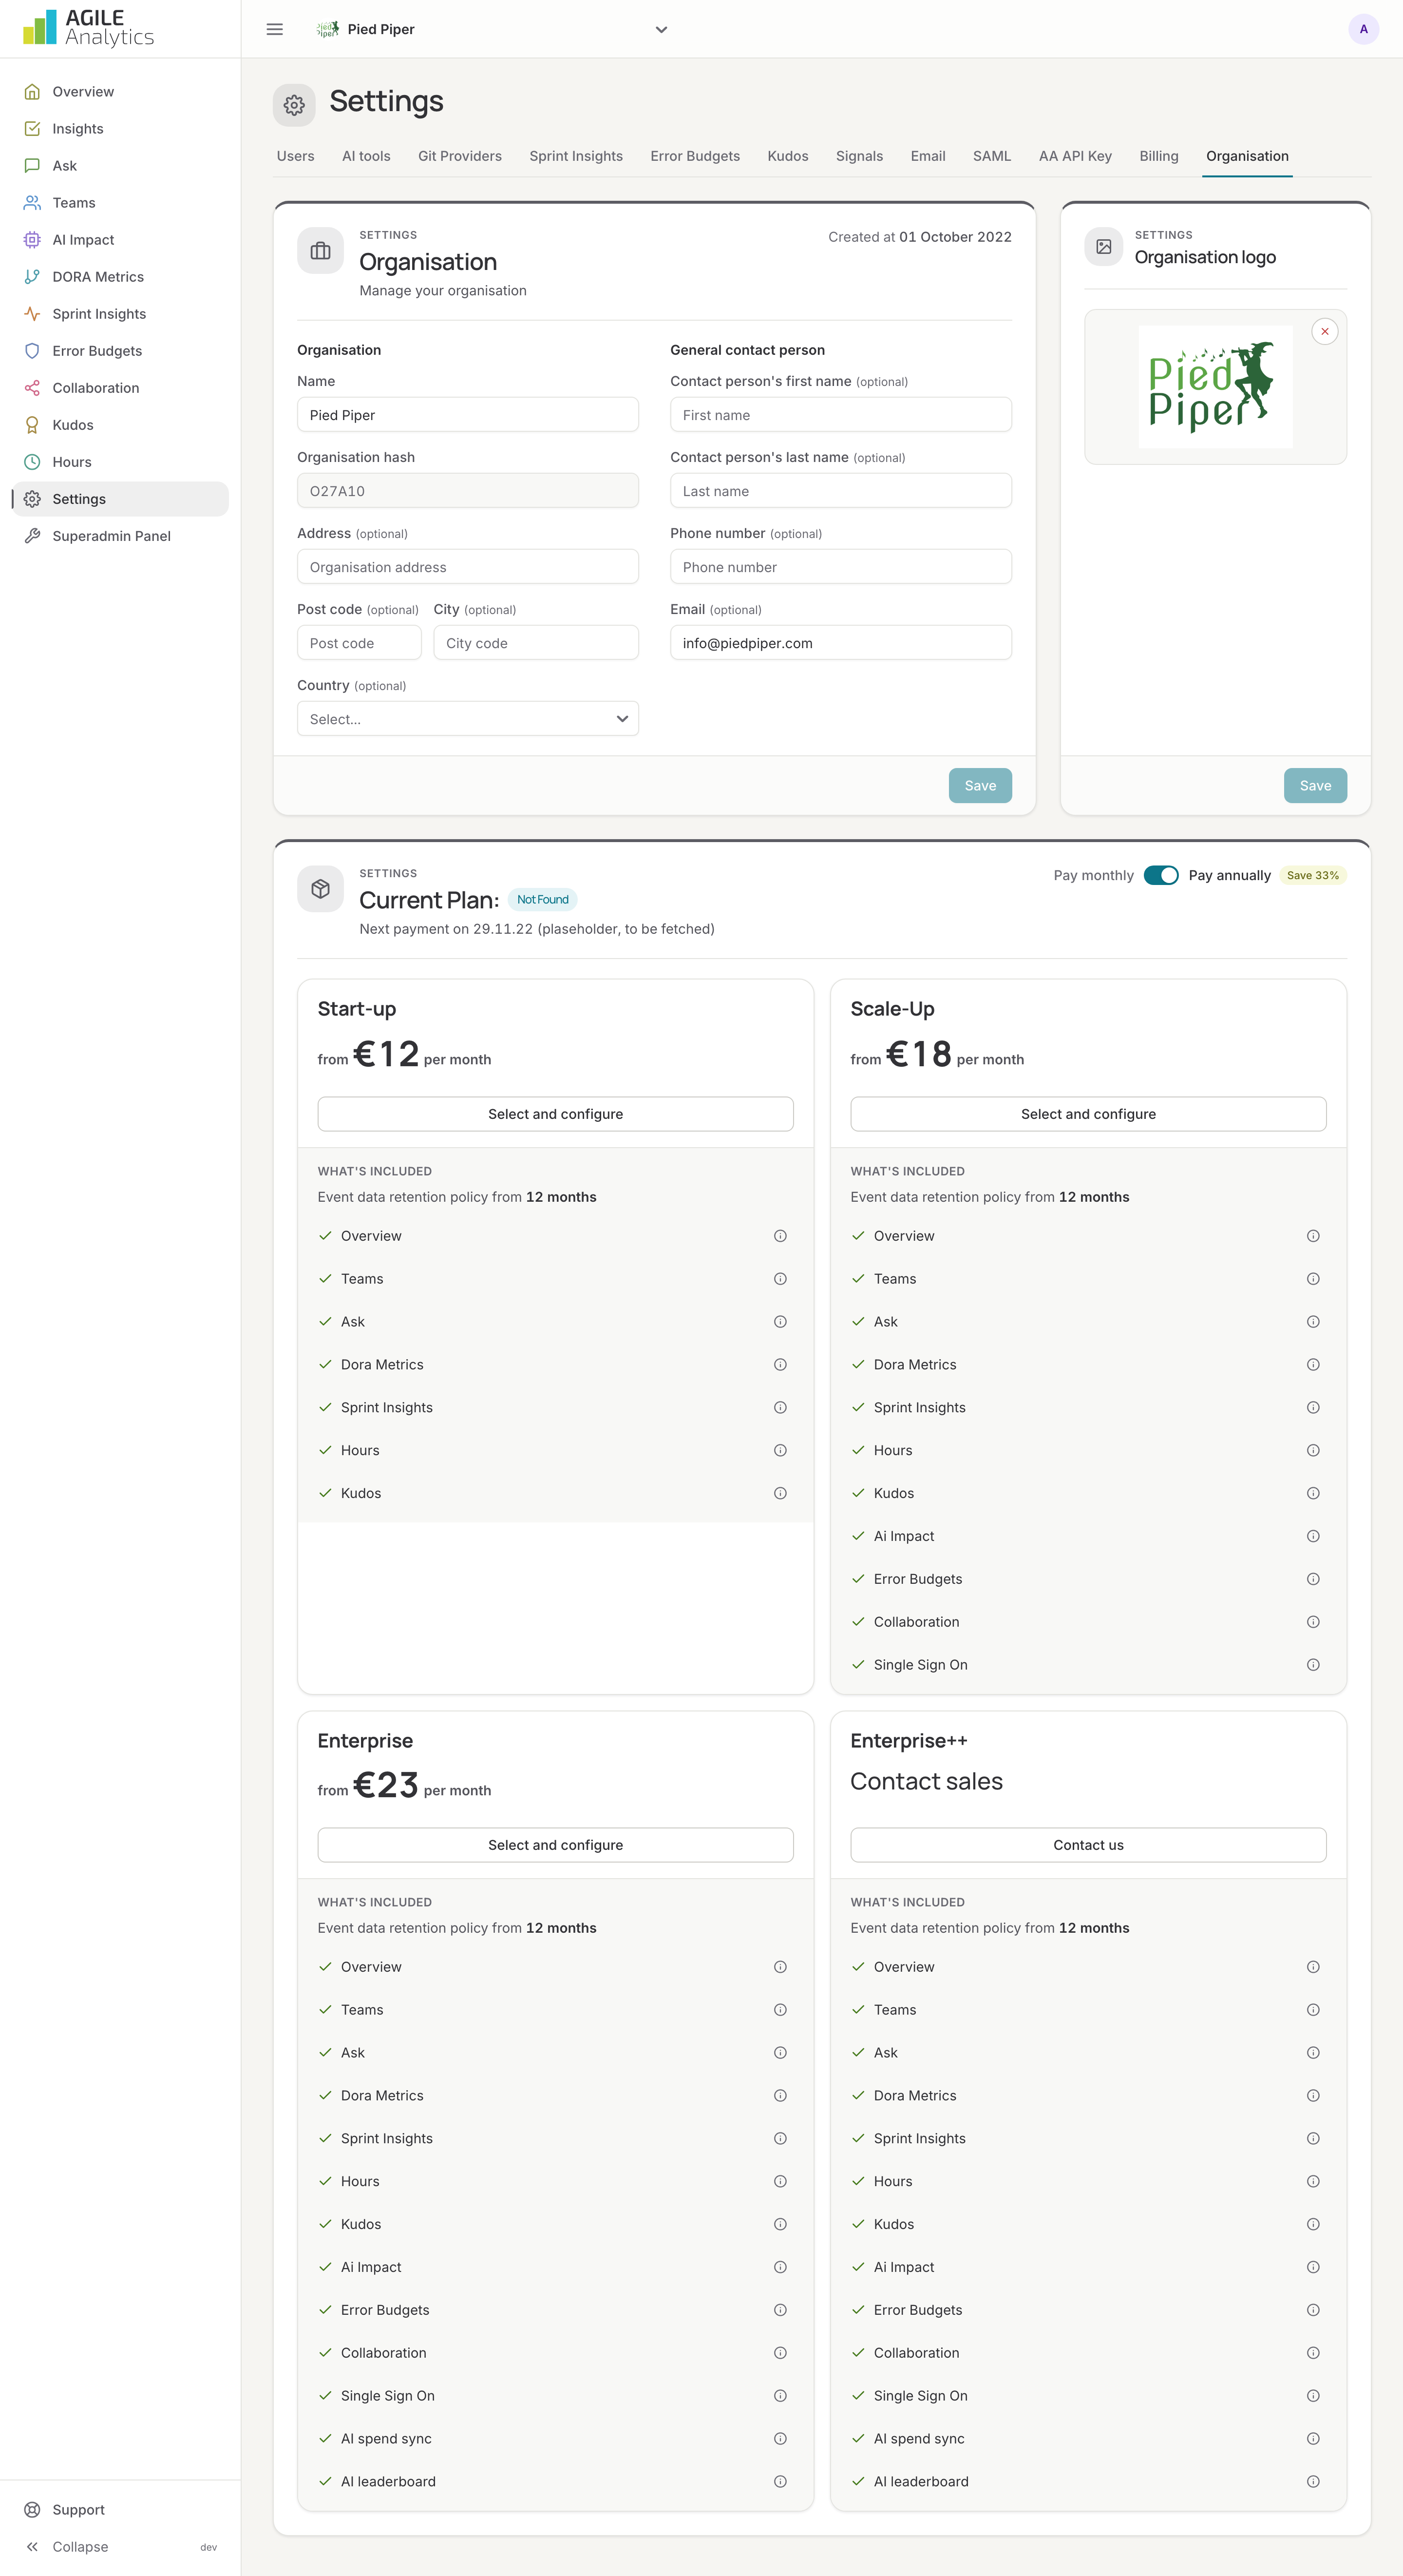Open the Hours clock icon
The image size is (1403, 2576).
pyautogui.click(x=32, y=462)
